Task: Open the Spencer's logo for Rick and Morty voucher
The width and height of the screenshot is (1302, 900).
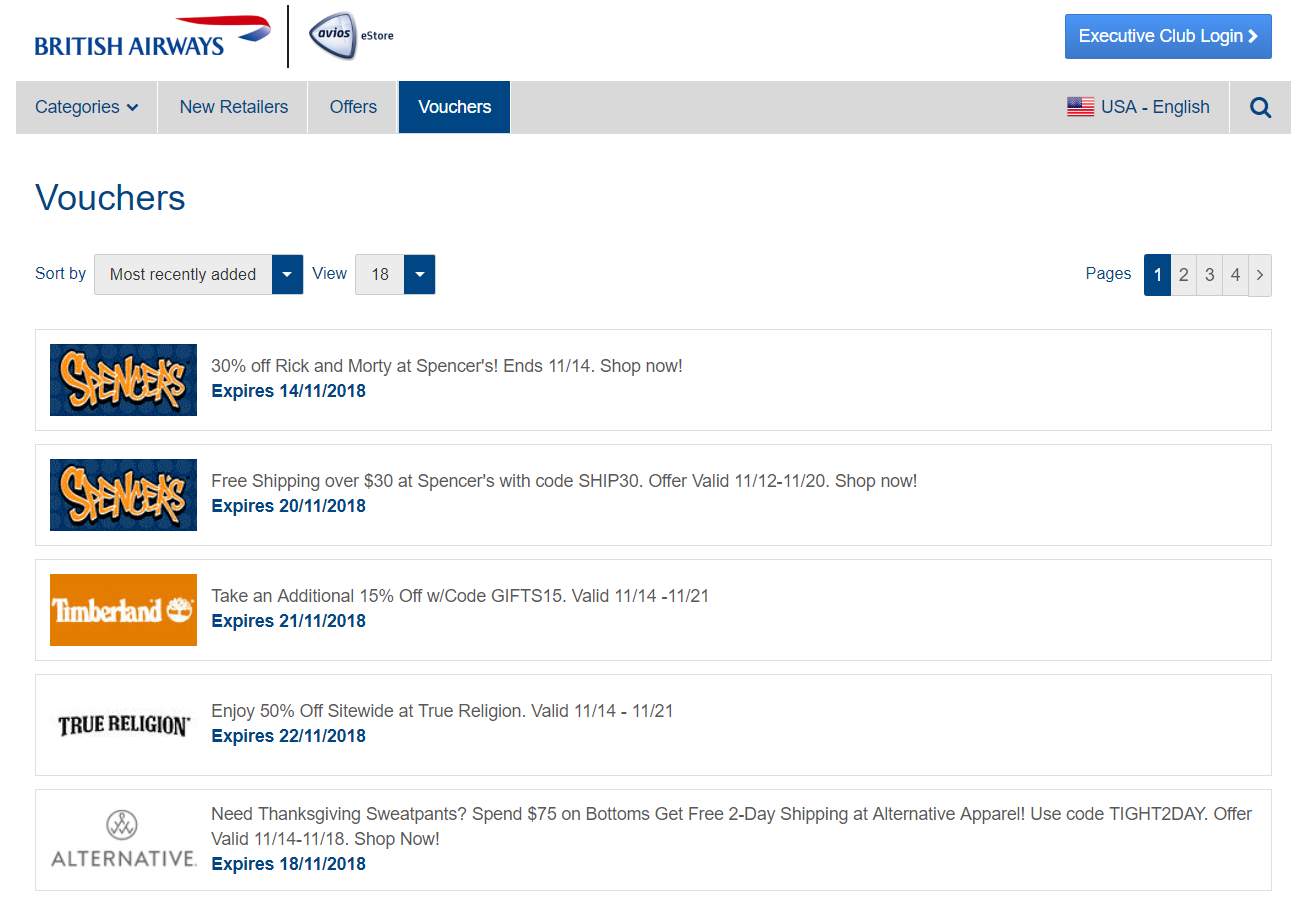Action: point(123,380)
